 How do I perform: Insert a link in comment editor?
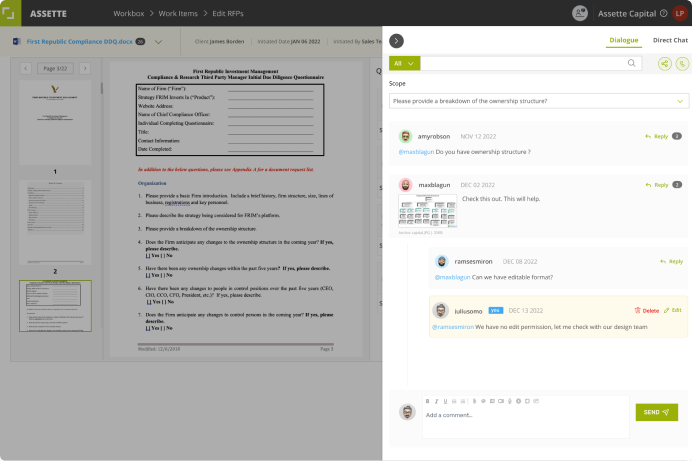pos(483,401)
